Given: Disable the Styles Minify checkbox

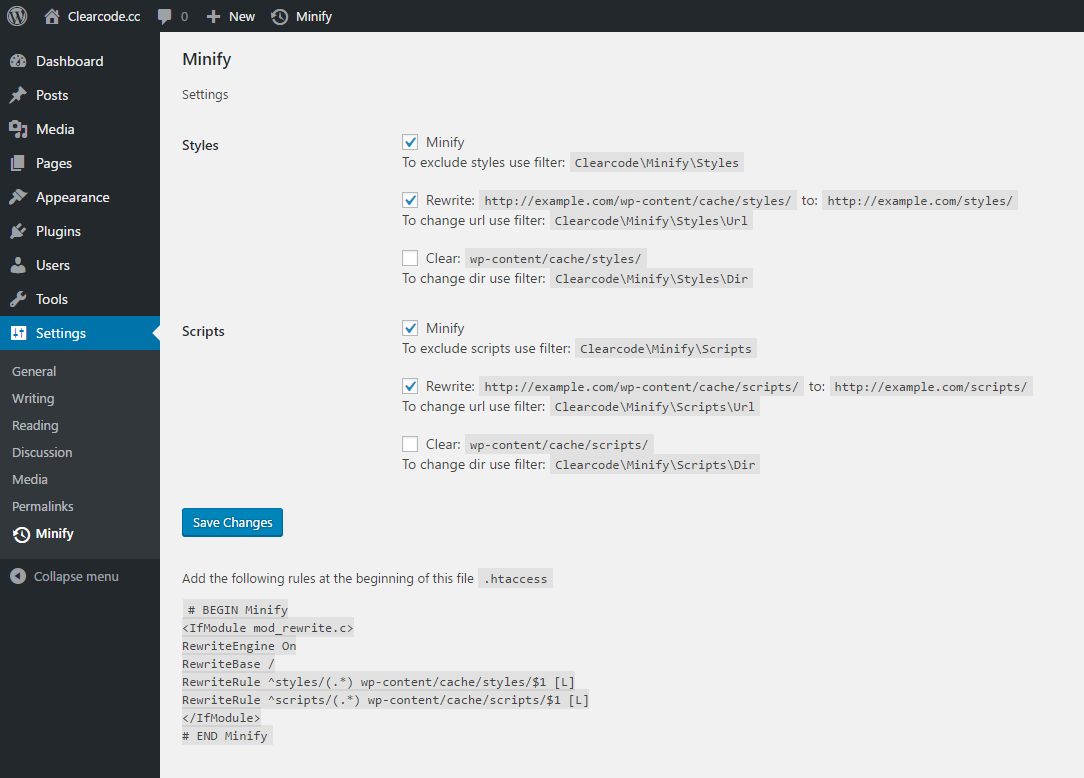Looking at the screenshot, I should pos(410,142).
